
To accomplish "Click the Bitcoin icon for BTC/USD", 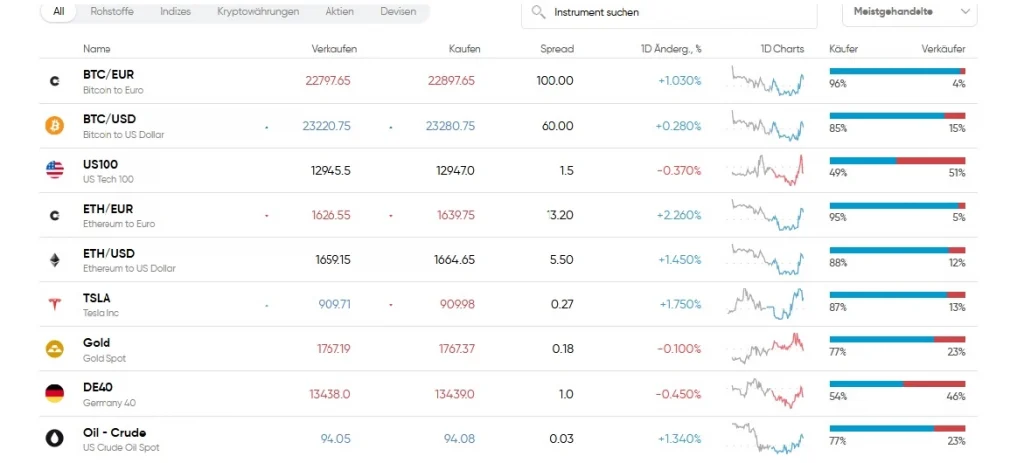I will tap(54, 126).
